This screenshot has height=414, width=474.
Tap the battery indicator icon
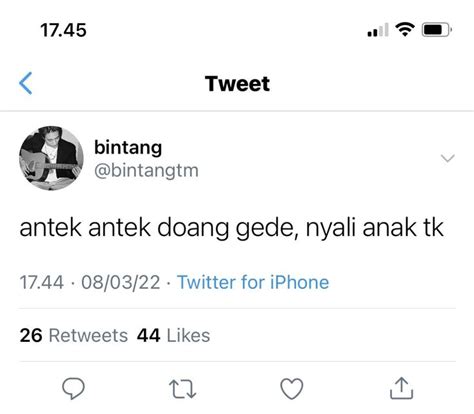pos(437,30)
